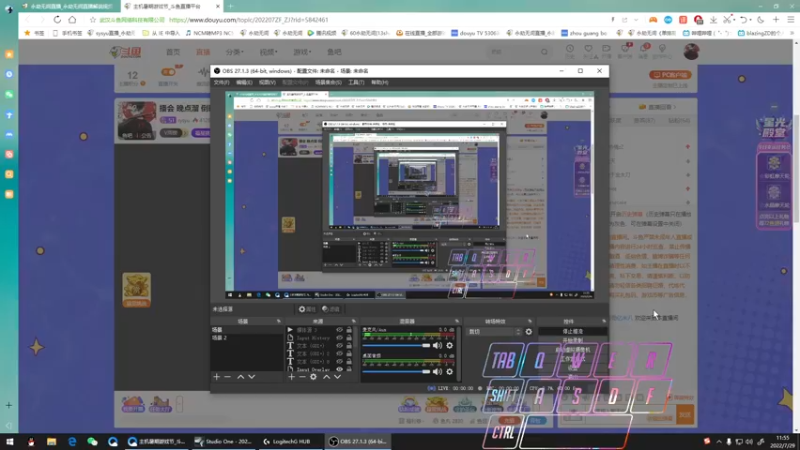Toggle visibility of Input Overlay source
Screen dimensions: 800x450
point(339,369)
